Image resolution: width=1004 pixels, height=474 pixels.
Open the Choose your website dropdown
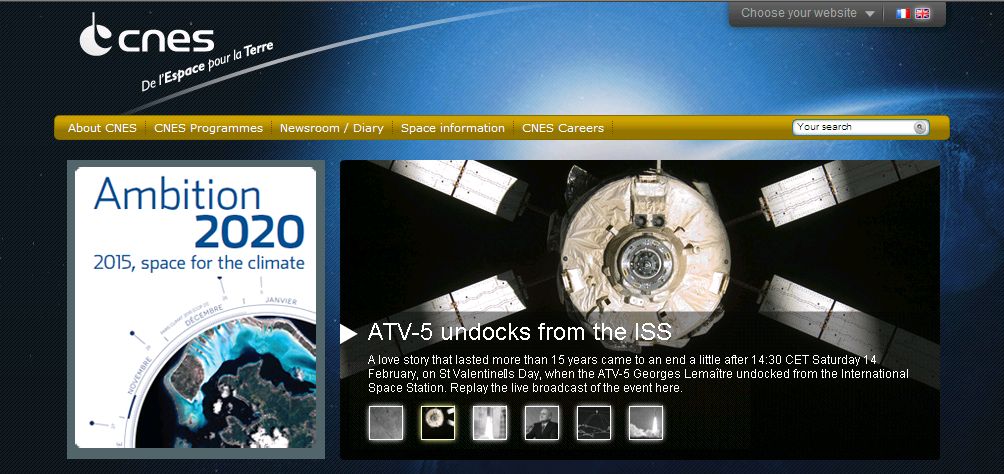807,13
